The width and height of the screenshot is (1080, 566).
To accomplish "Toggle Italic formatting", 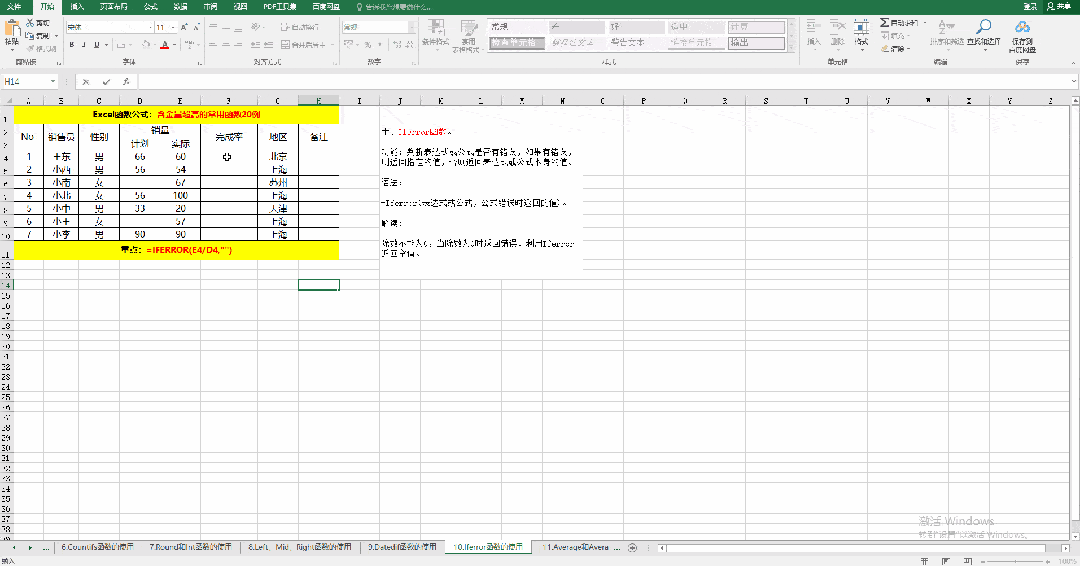I will pos(84,45).
